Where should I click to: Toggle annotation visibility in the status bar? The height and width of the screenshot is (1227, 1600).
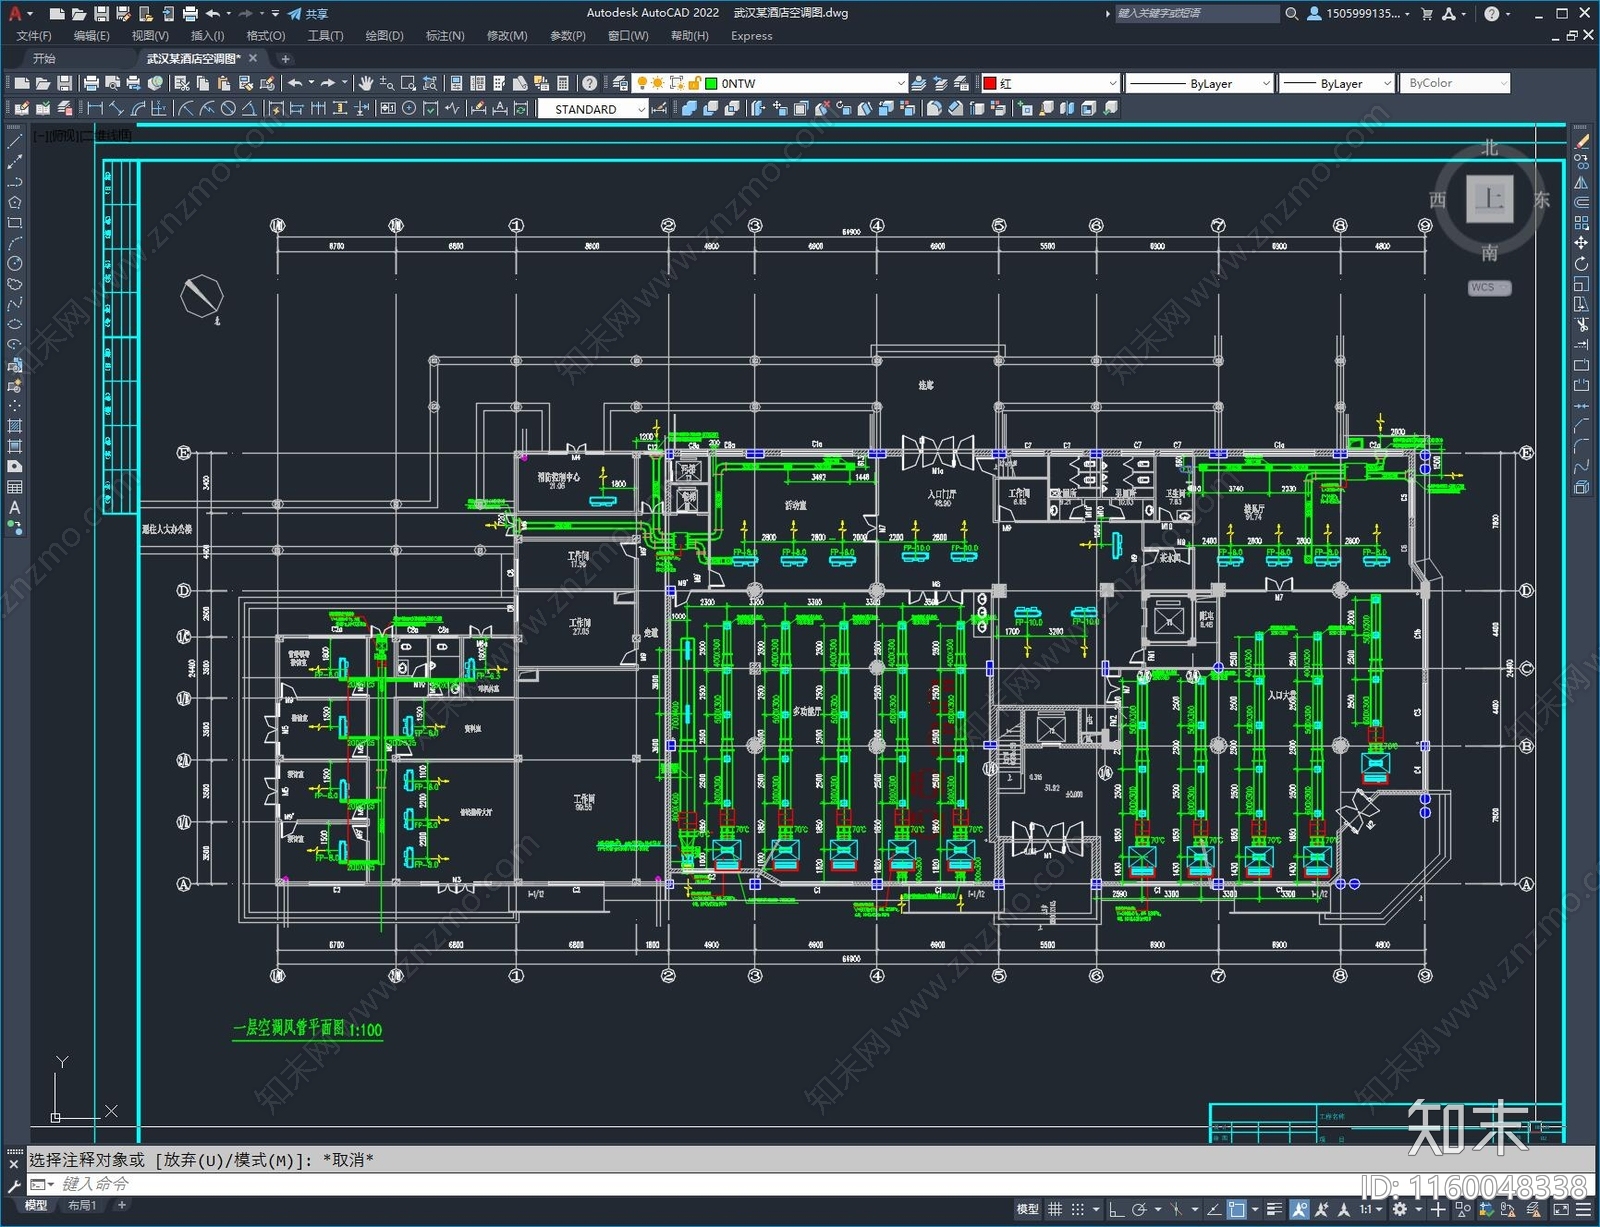1300,1209
